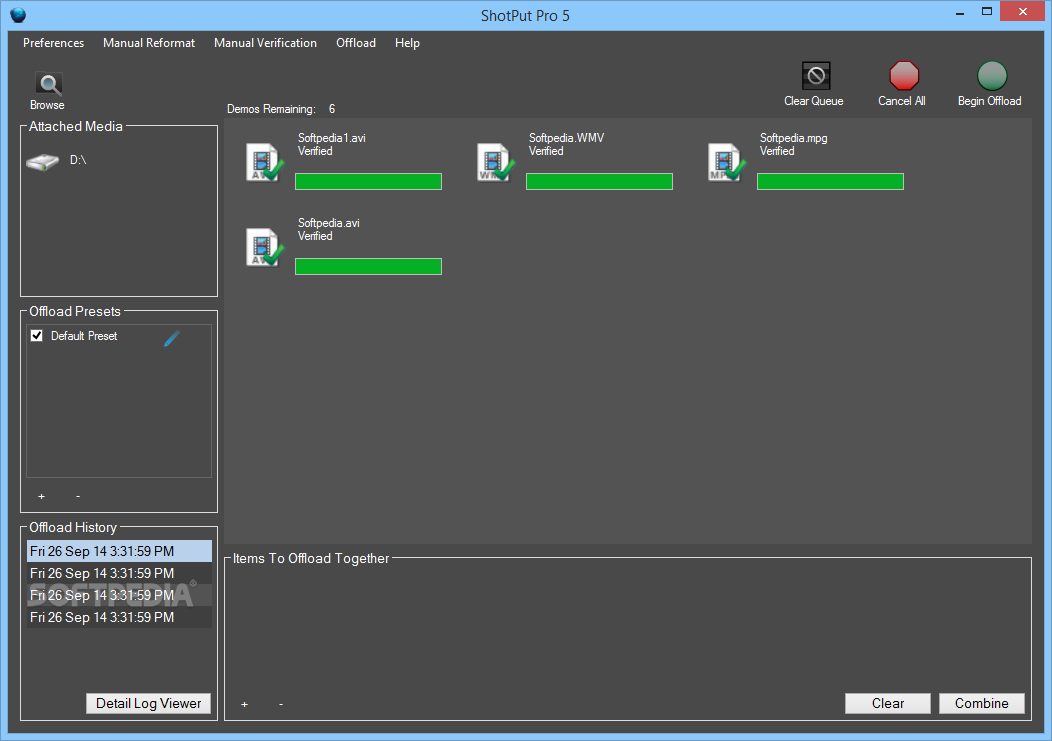The width and height of the screenshot is (1052, 741).
Task: Select second Offload History entry
Action: coord(119,573)
